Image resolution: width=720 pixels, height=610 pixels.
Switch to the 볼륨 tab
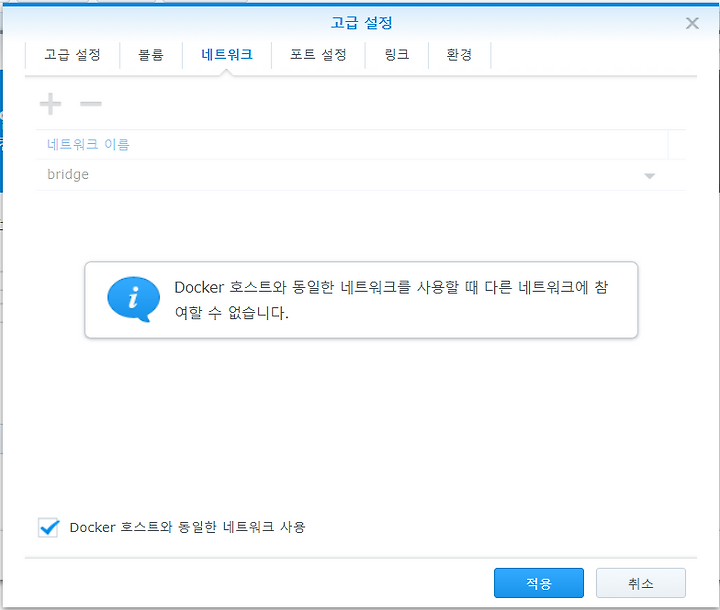151,55
